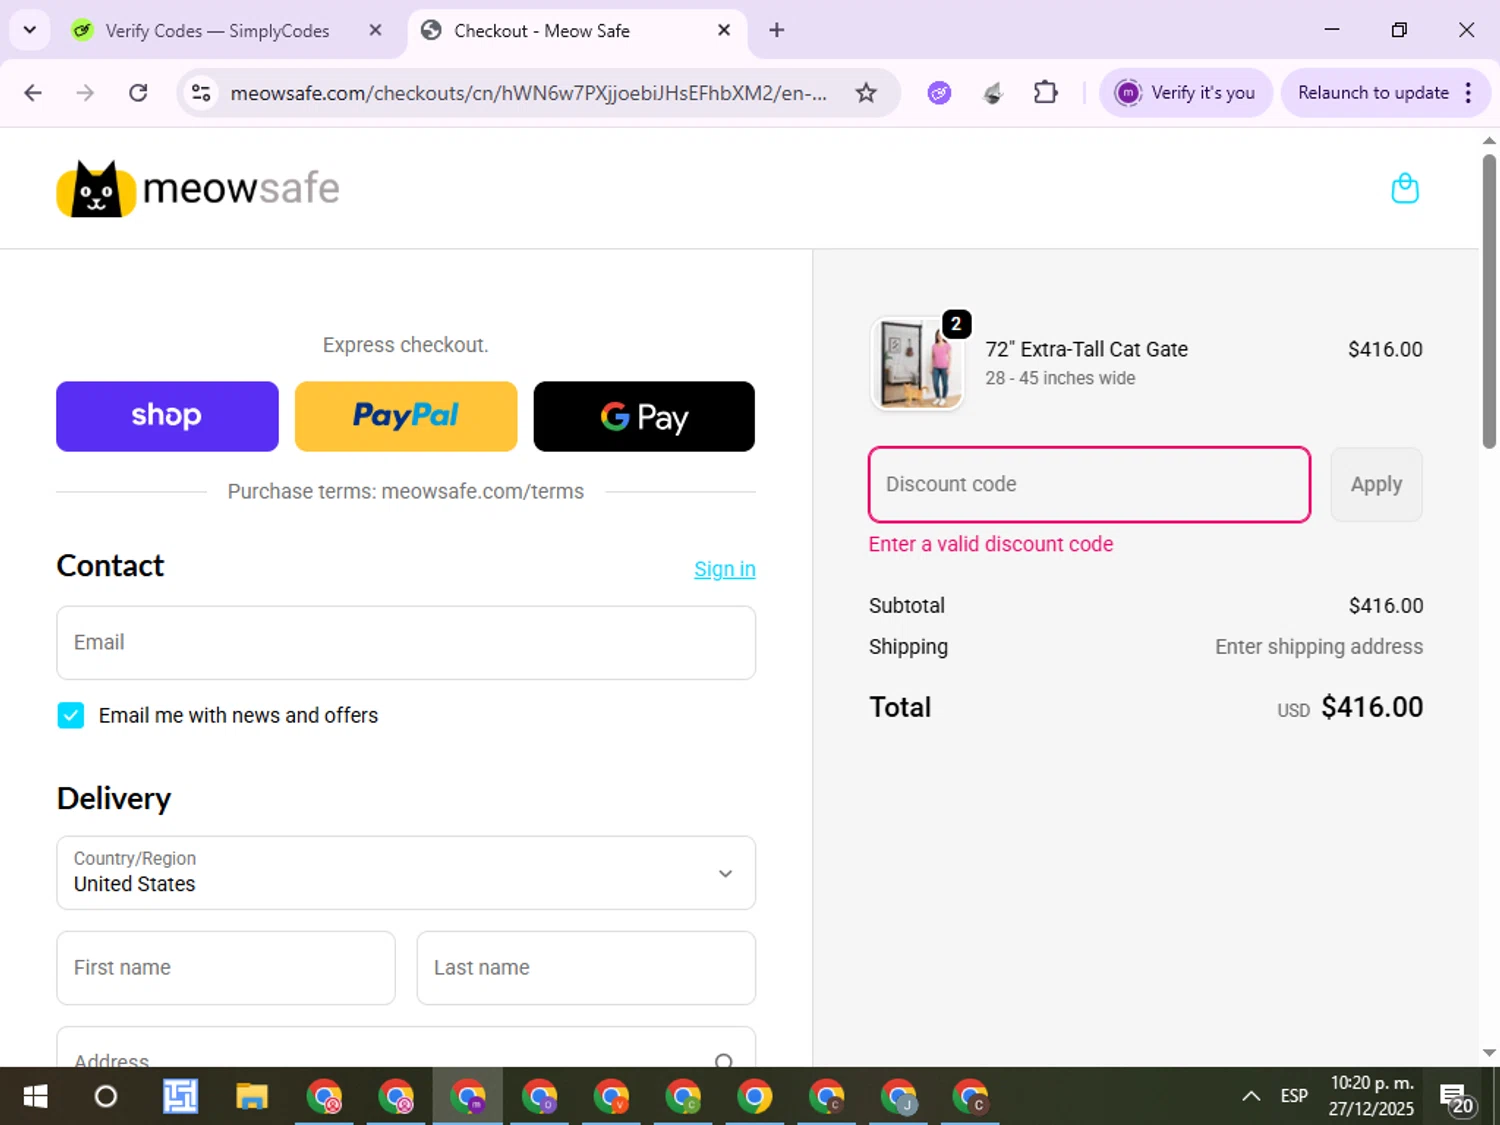Expand the Country/Region dropdown
Viewport: 1500px width, 1125px height.
[406, 873]
